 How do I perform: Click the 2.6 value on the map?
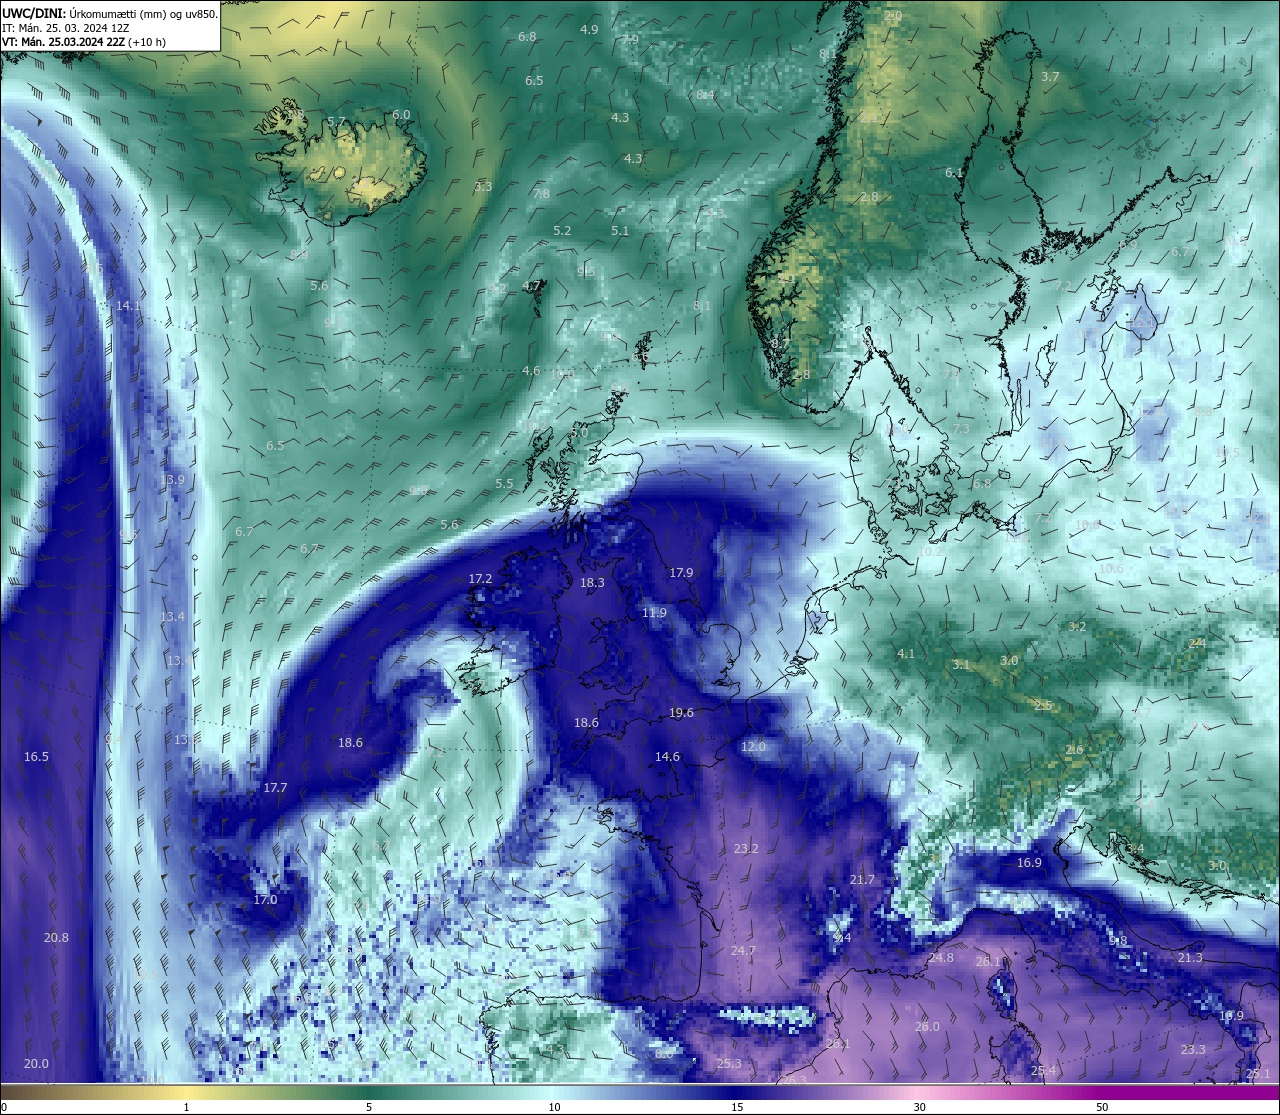point(1074,750)
